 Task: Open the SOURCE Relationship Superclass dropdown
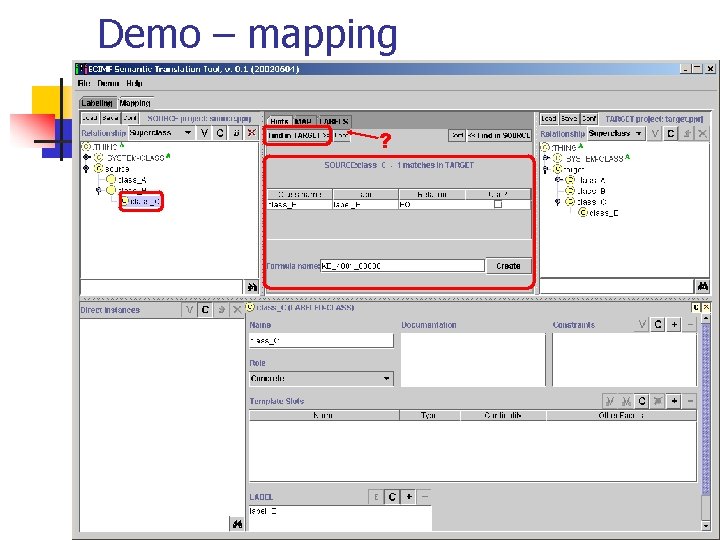[x=161, y=133]
